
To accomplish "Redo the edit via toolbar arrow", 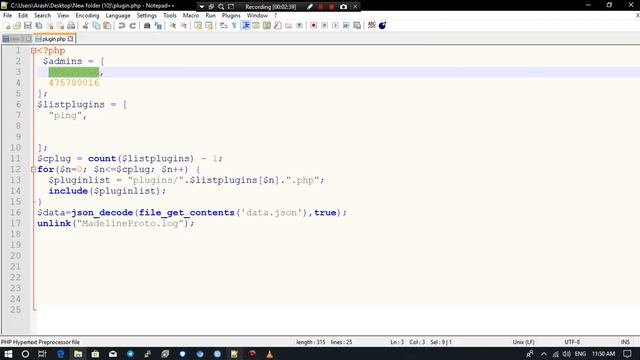I will [x=132, y=26].
